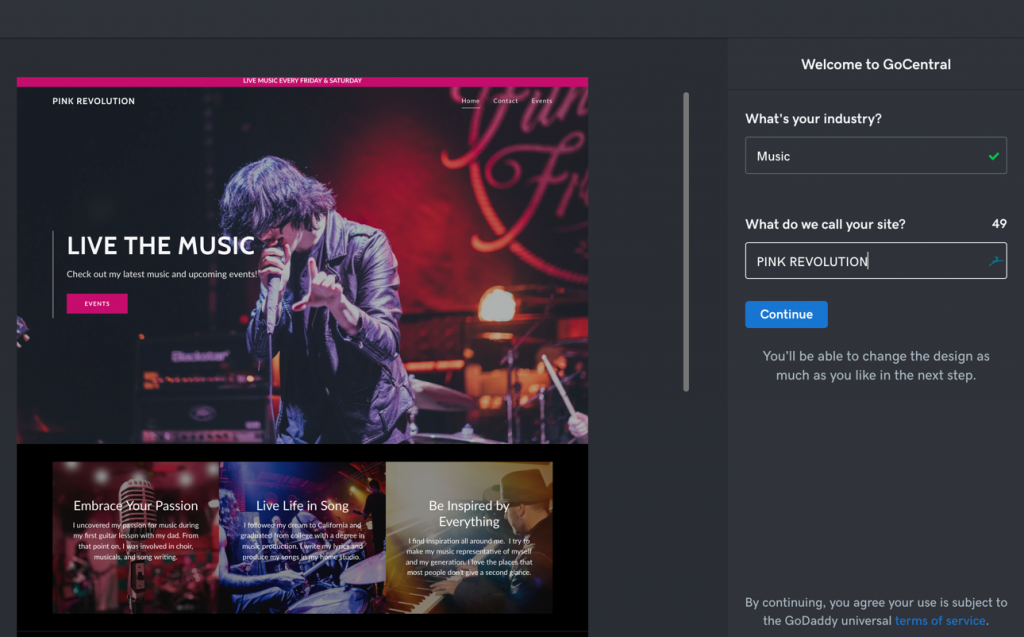Go to Contact in the preview navigation
Image resolution: width=1024 pixels, height=637 pixels.
coord(506,101)
